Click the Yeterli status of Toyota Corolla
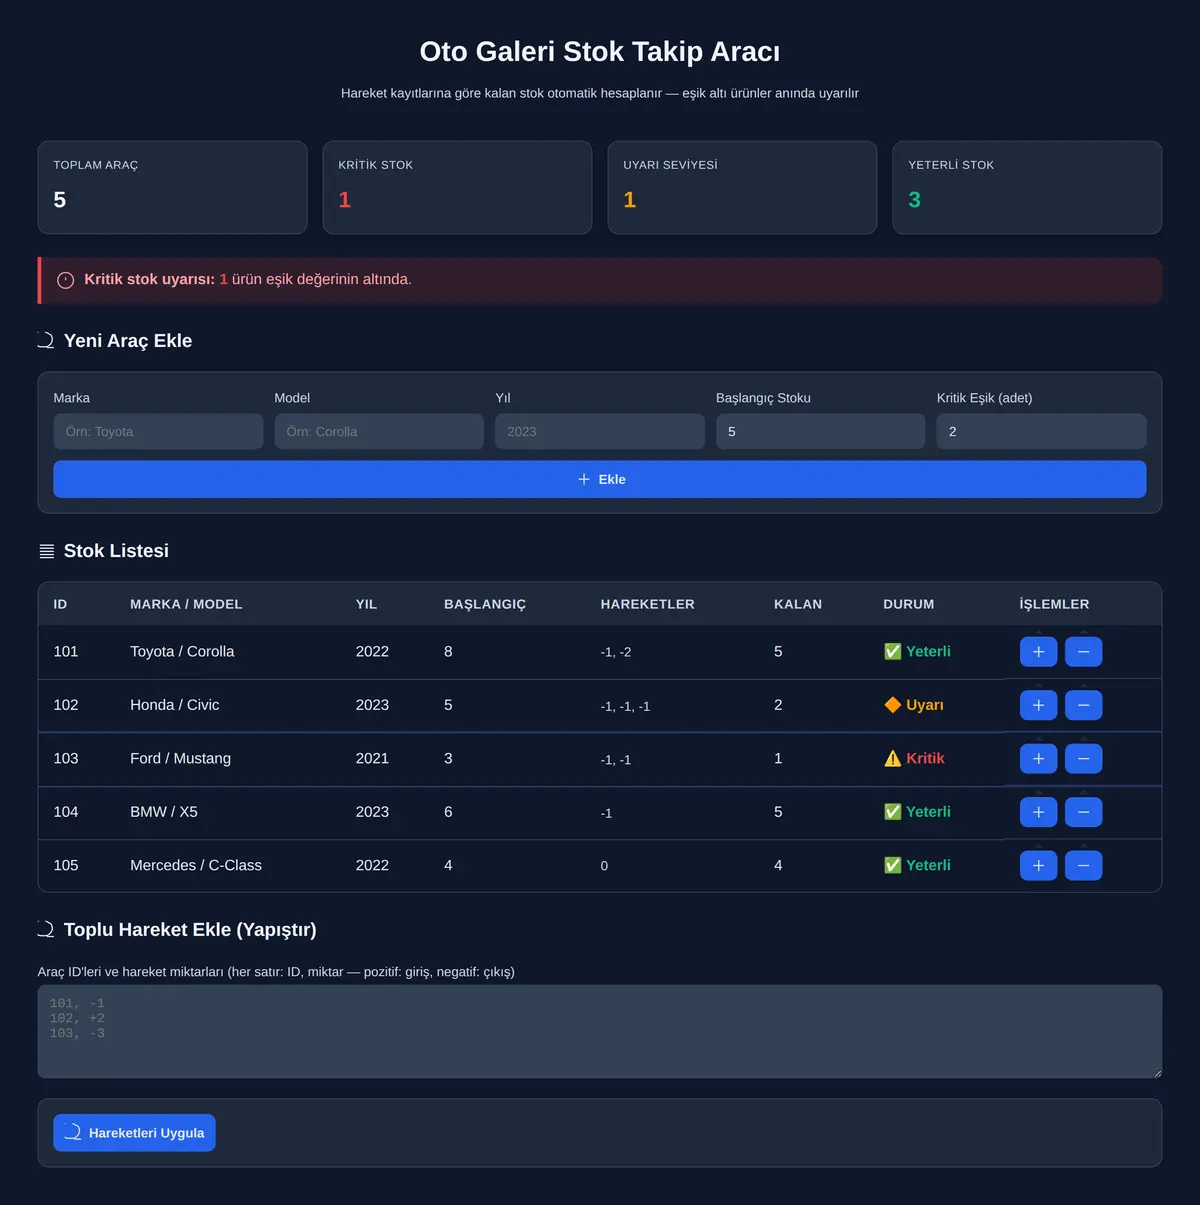The image size is (1200, 1205). coord(917,652)
